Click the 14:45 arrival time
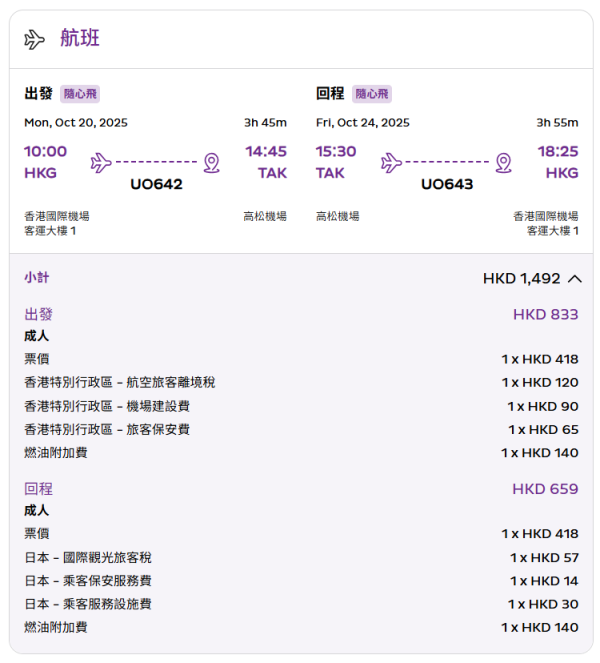600x663 pixels. [266, 151]
